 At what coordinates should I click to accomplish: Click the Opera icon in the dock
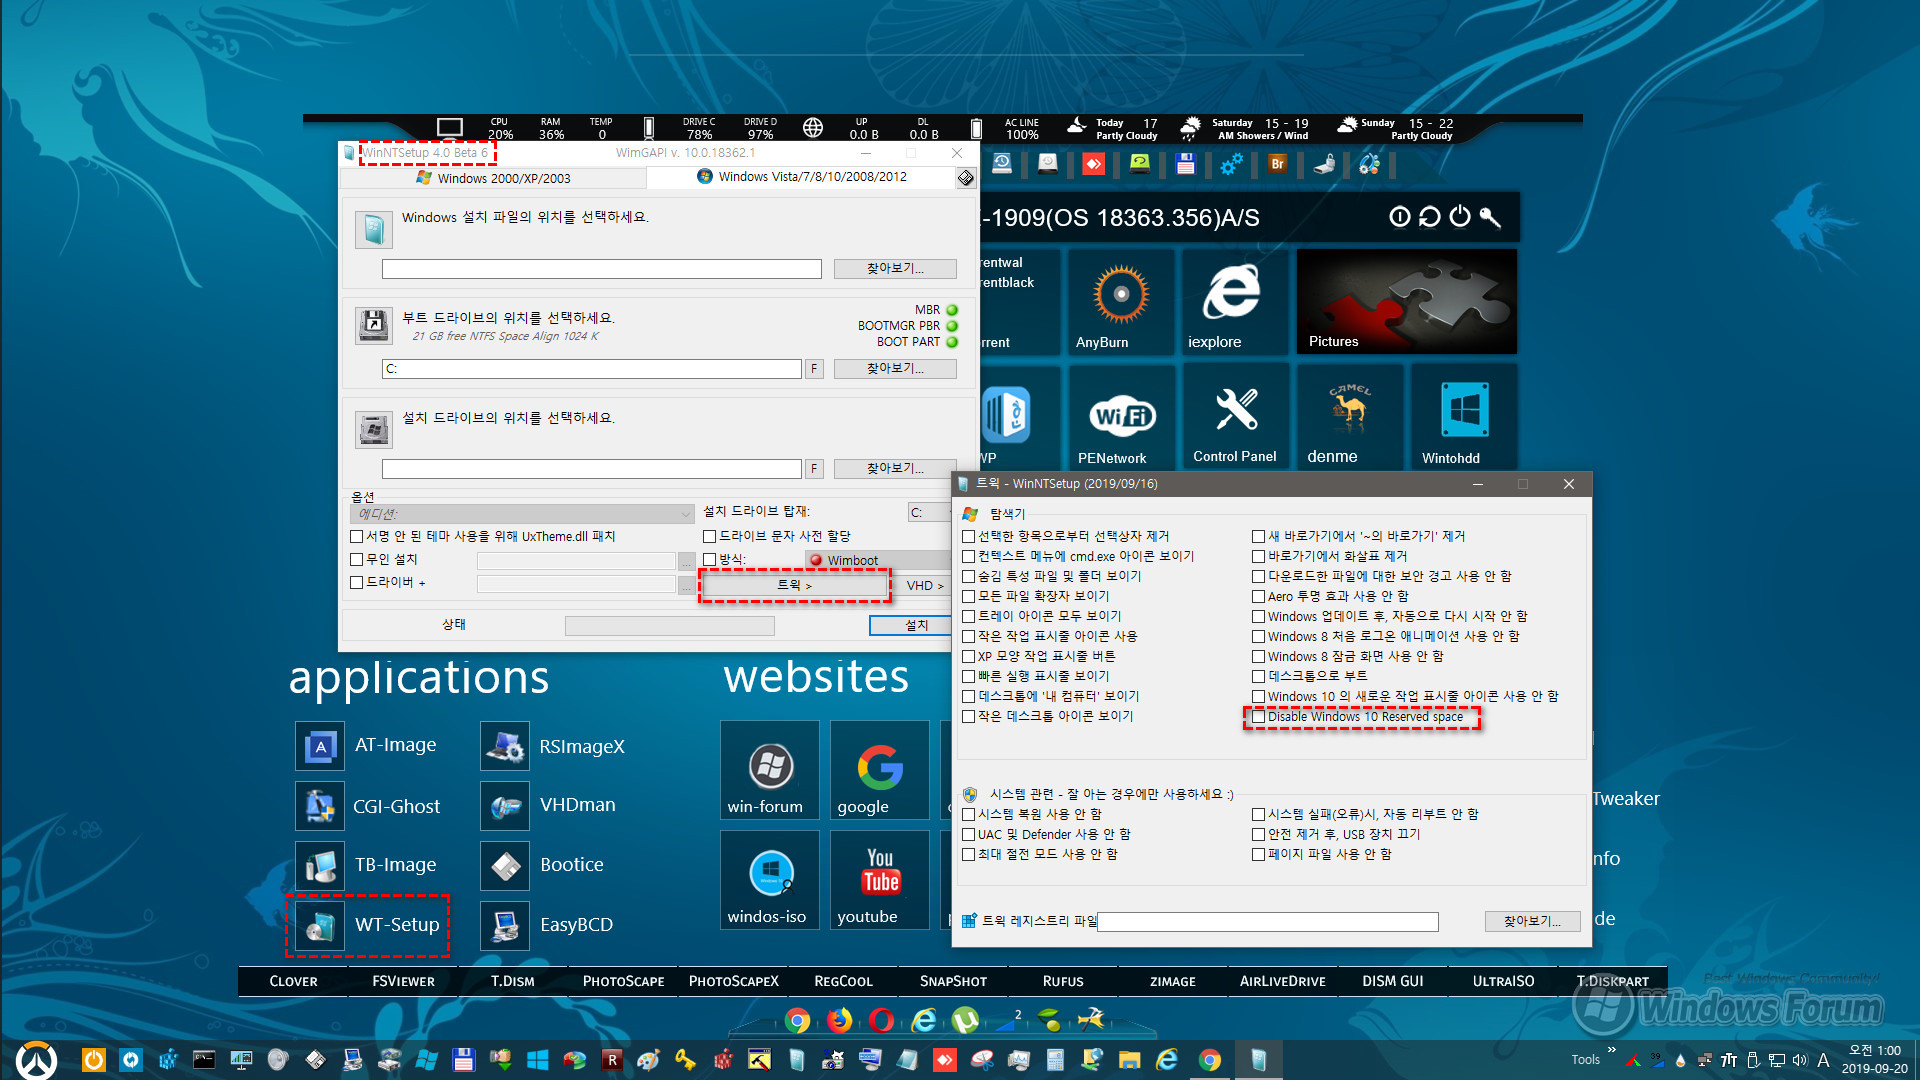tap(882, 1020)
